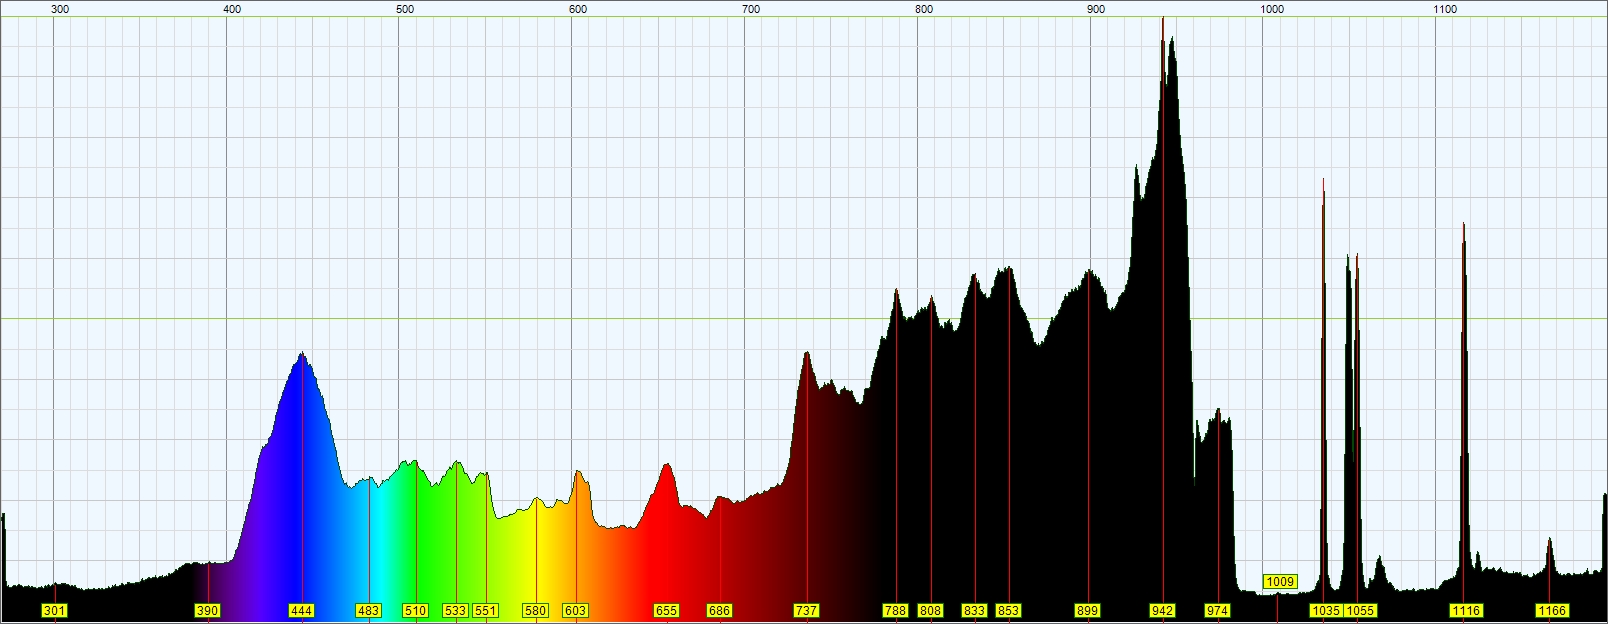Select the 390 peak label
1608x624 pixels.
207,610
